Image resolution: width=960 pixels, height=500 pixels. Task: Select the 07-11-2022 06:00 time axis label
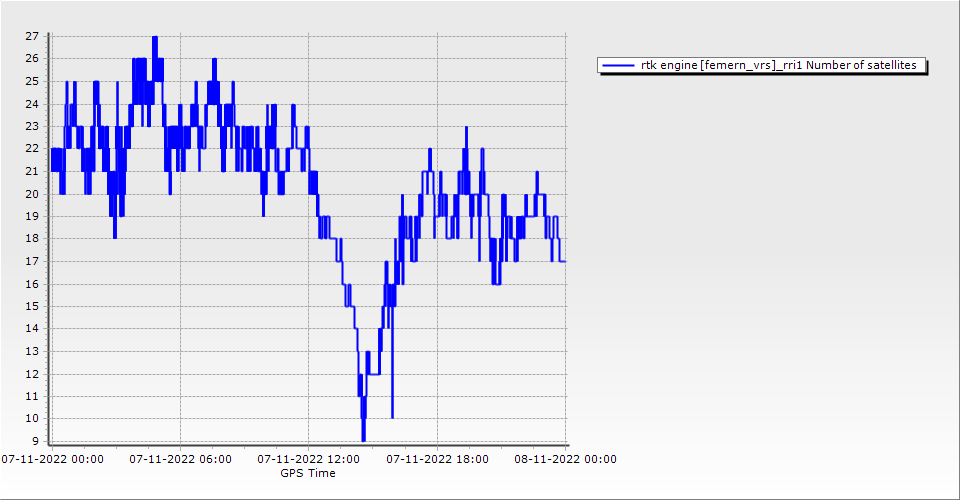click(x=180, y=459)
